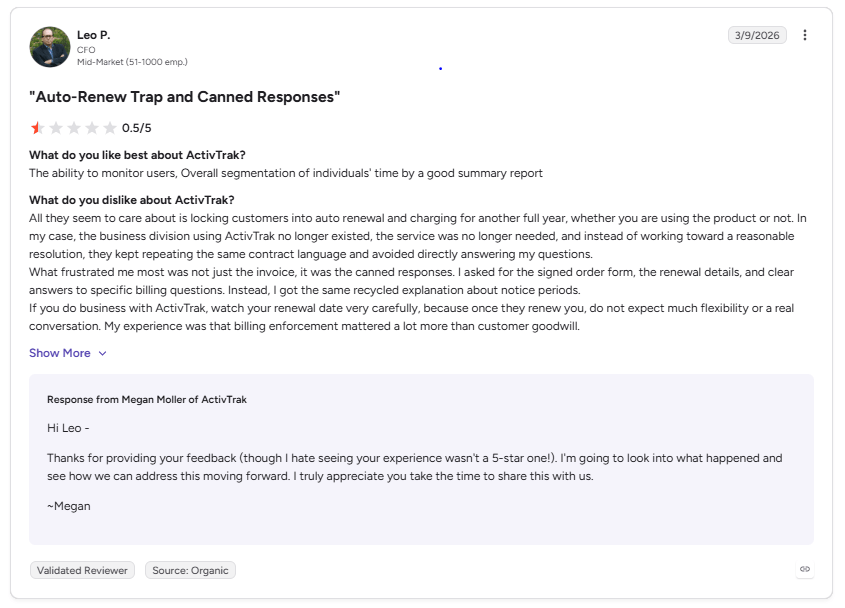Click "What do you dislike about ActivTrak?" heading
Image resolution: width=845 pixels, height=608 pixels.
point(132,200)
